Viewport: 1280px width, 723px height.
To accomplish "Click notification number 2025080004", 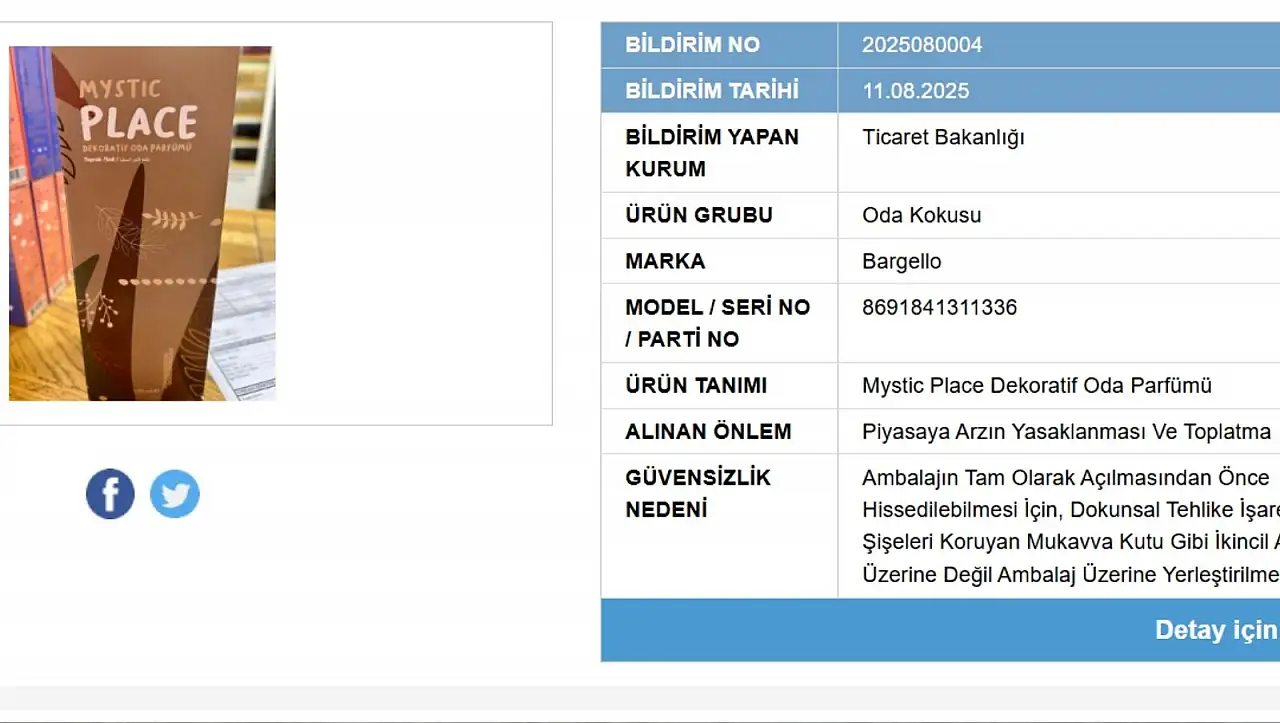I will (x=922, y=45).
